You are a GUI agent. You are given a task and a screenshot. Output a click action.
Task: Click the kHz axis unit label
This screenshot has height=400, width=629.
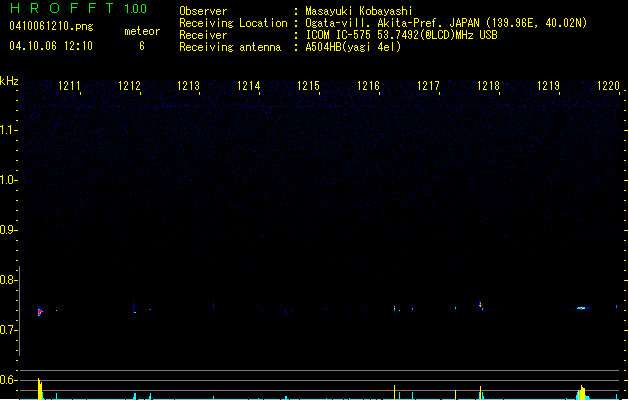pyautogui.click(x=9, y=81)
